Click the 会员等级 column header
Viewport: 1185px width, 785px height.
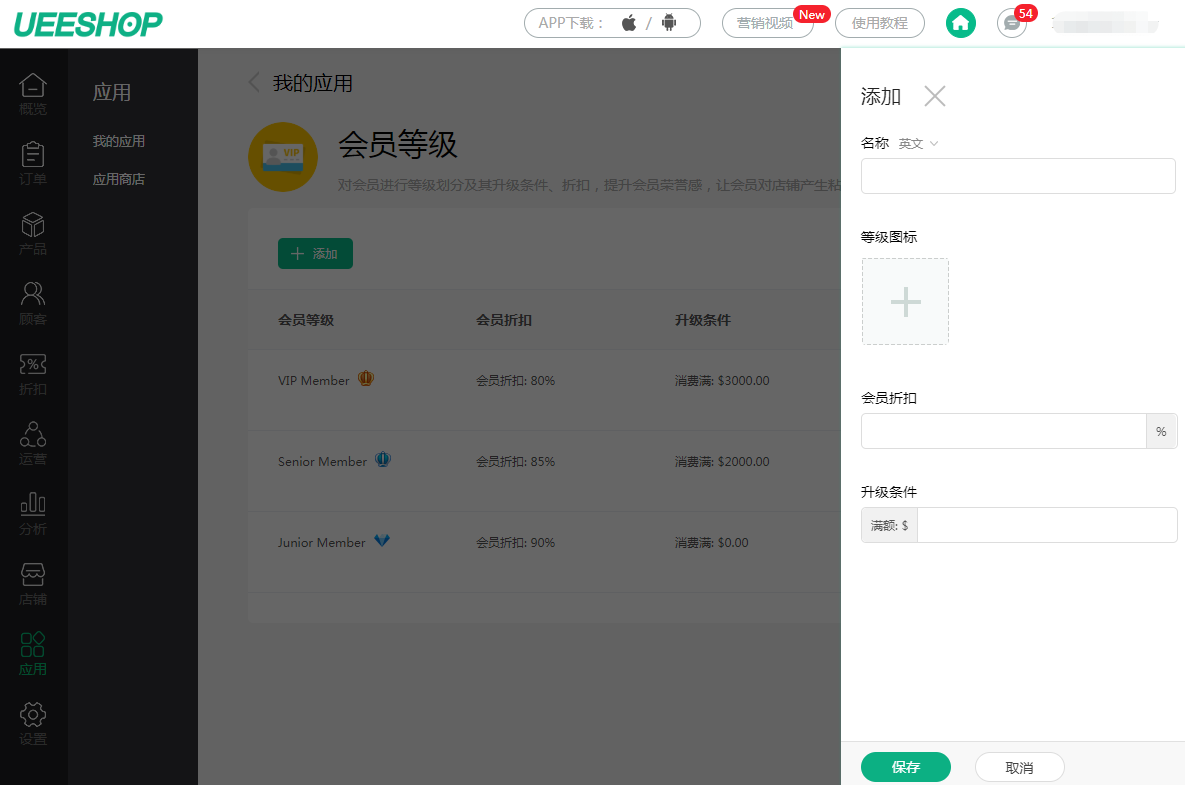tap(306, 320)
